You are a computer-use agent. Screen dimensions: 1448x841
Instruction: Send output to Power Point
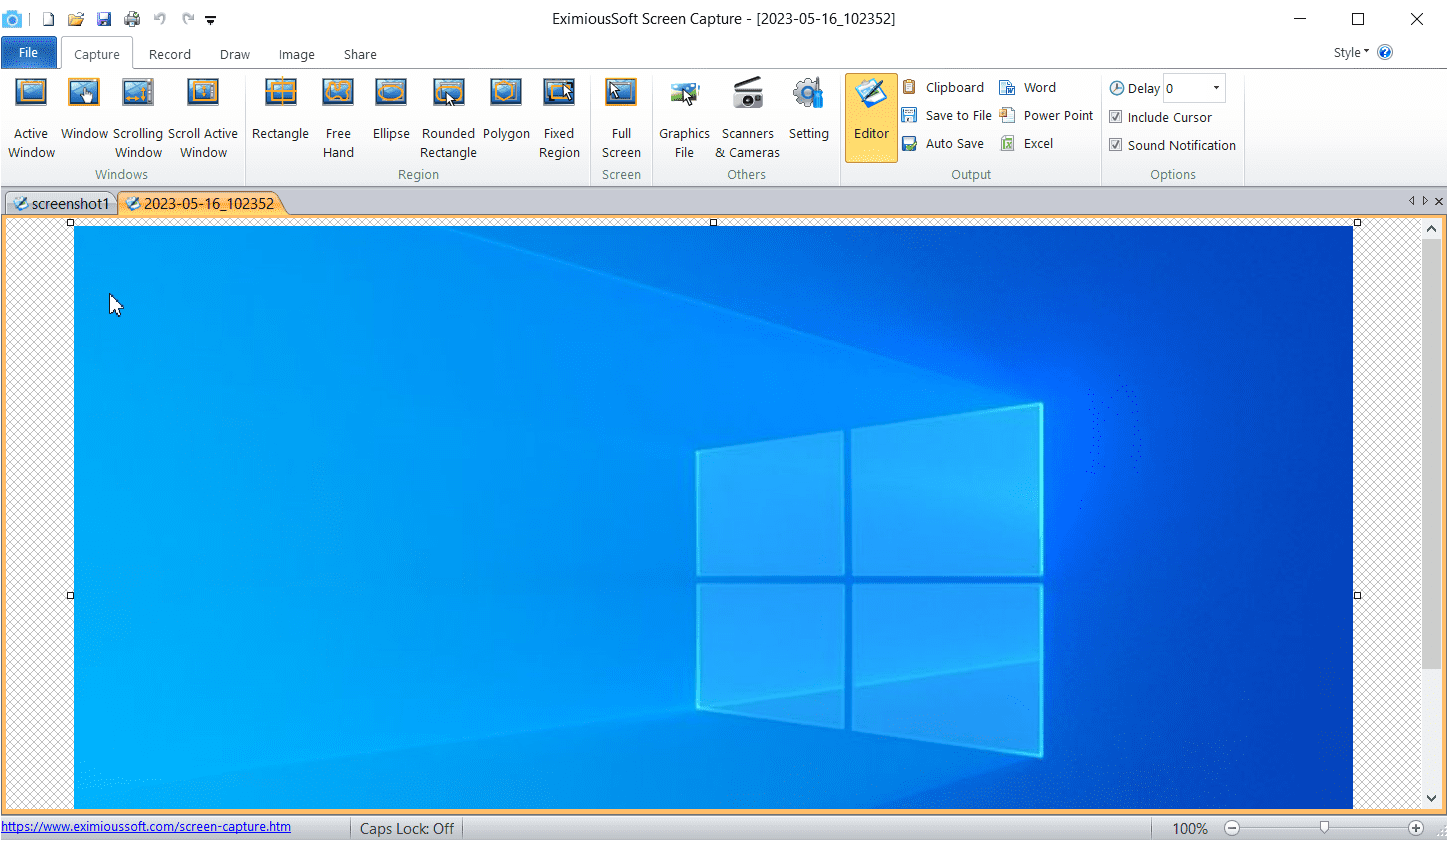pyautogui.click(x=1047, y=115)
